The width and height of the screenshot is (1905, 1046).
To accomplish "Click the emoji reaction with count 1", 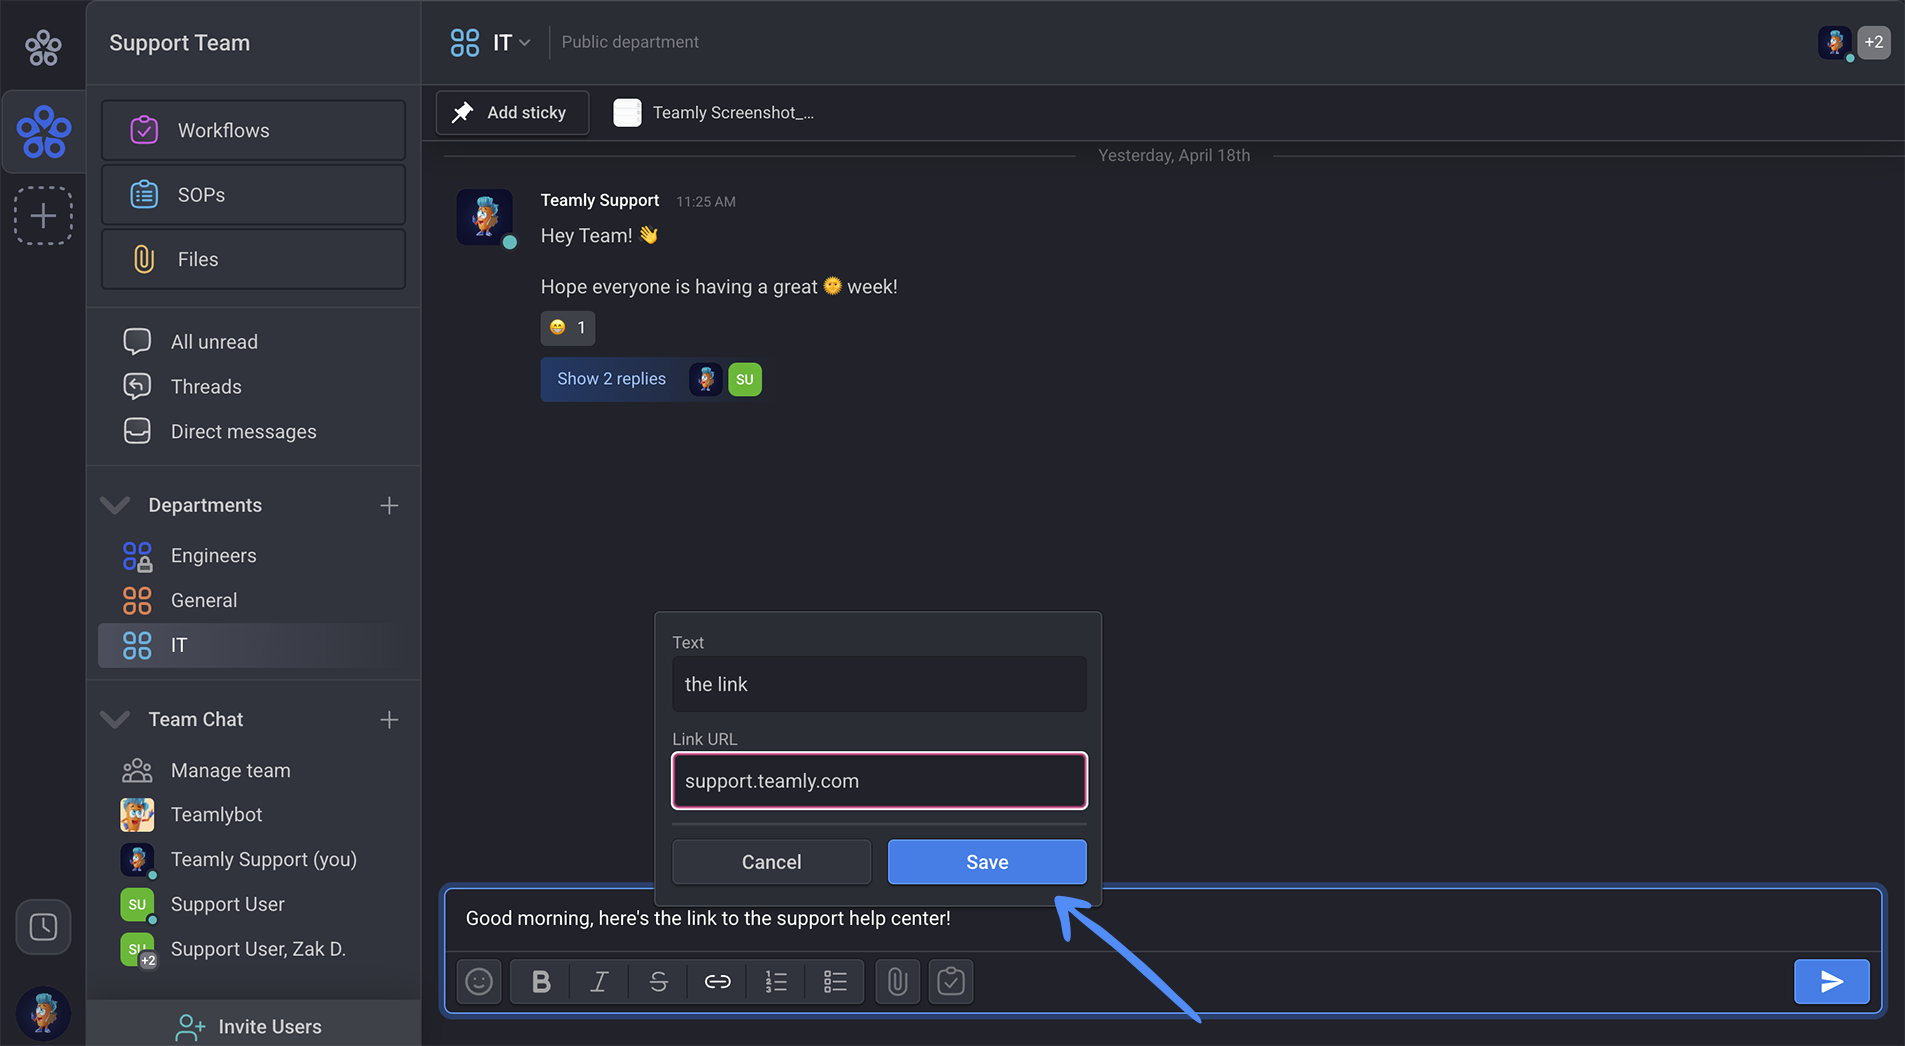I will coord(568,328).
